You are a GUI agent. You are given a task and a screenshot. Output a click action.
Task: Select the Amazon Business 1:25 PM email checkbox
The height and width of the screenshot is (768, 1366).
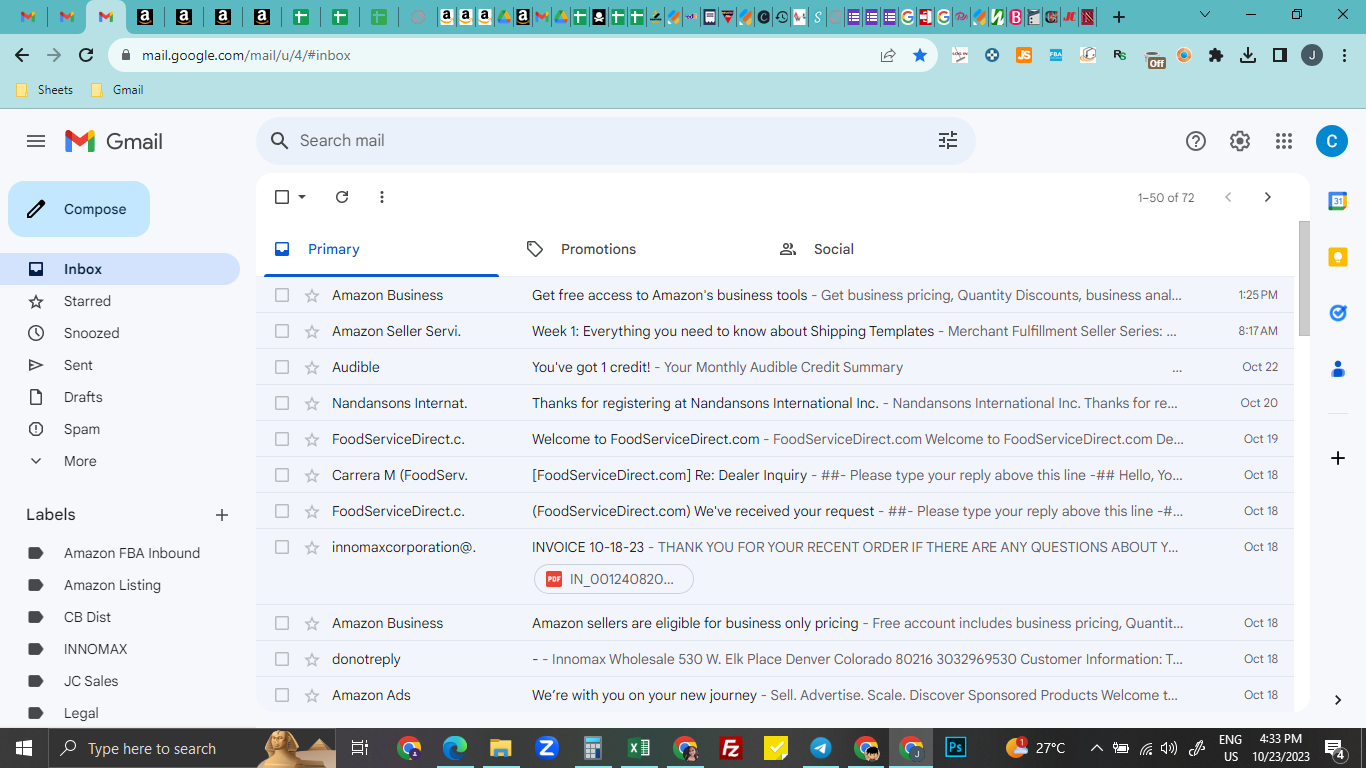[282, 295]
